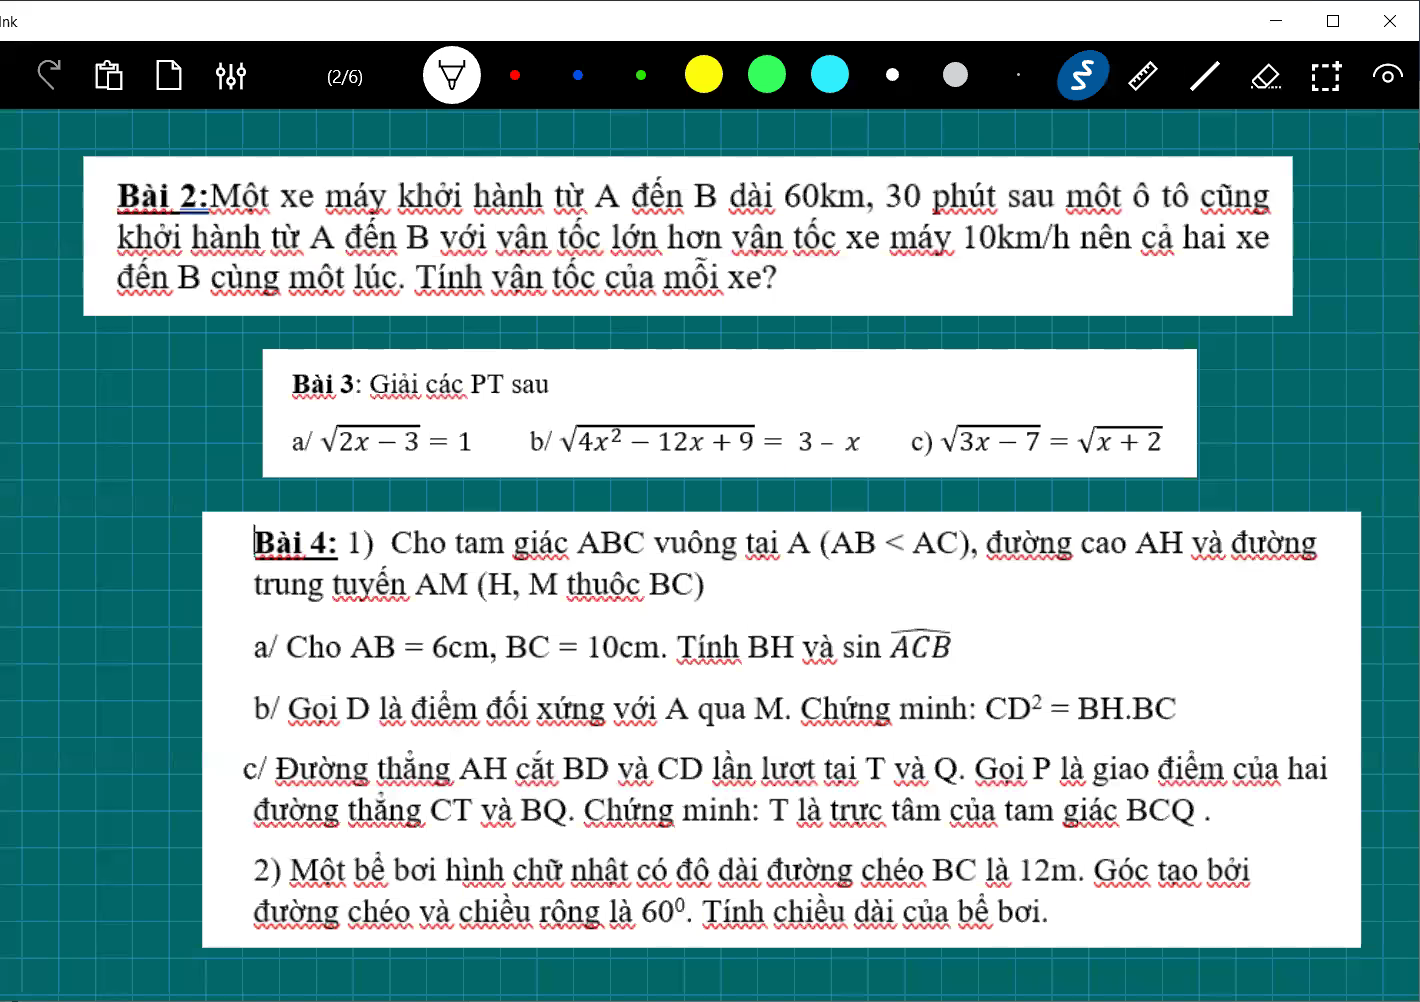The width and height of the screenshot is (1420, 1002).
Task: Click equation c) √(3x−7) = √(x+2)
Action: (x=1037, y=441)
